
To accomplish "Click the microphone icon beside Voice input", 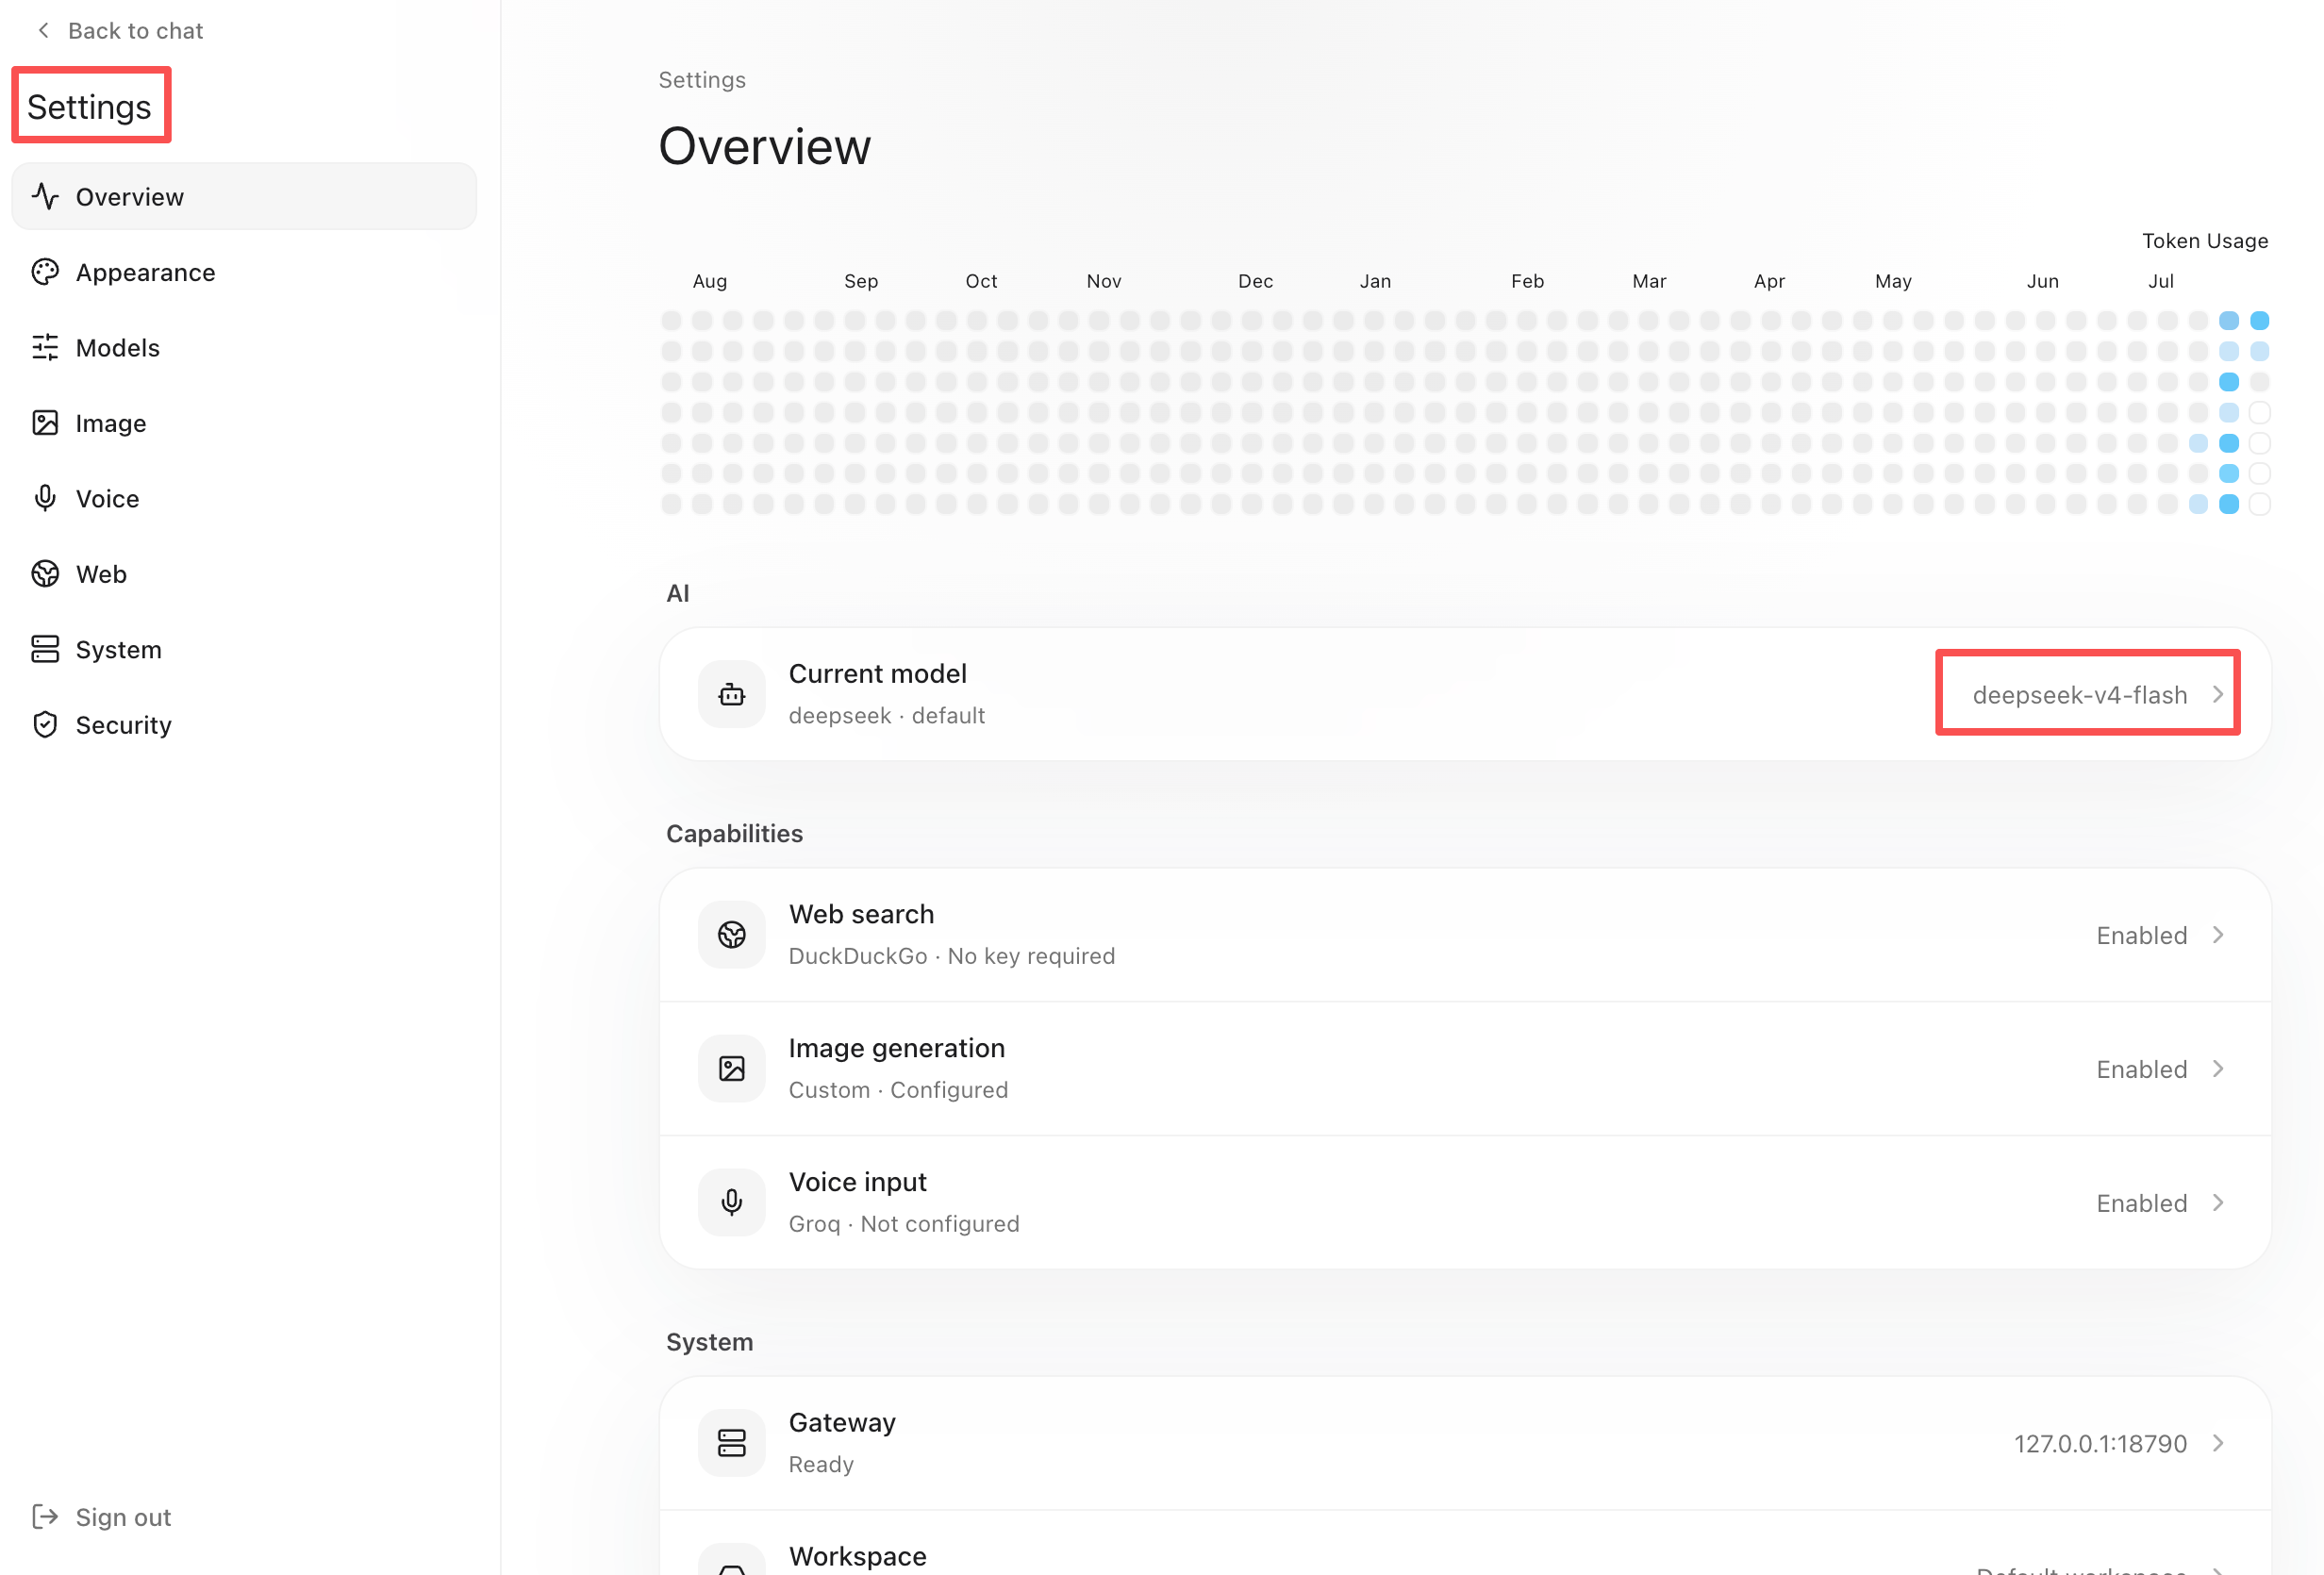I will [732, 1202].
